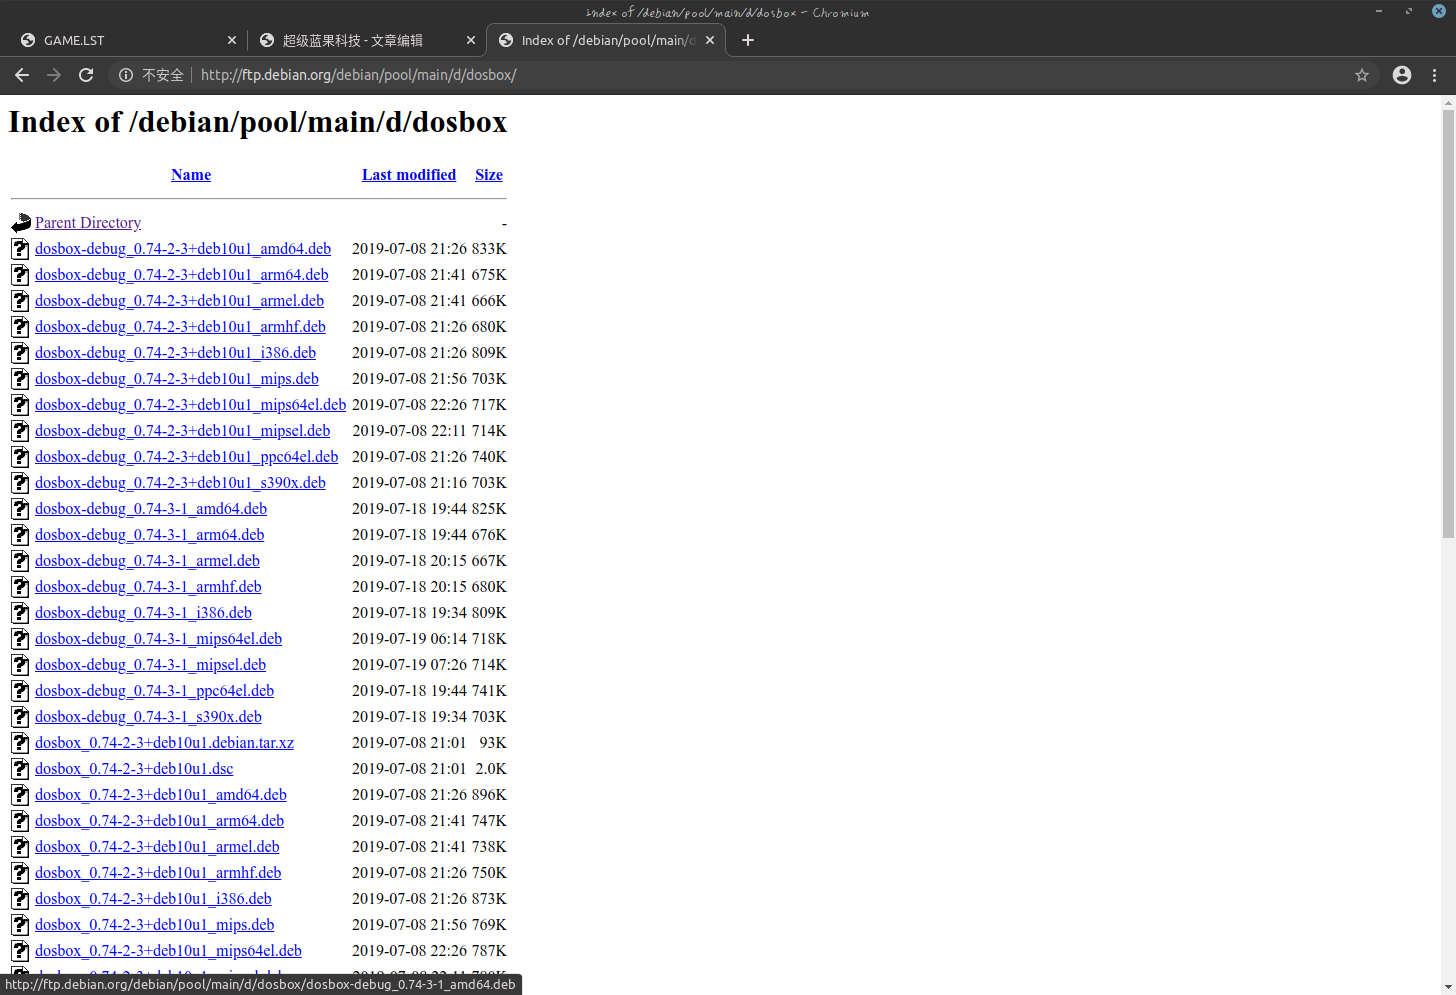
Task: Select dosbox-debug_0.74-3-1_ppc64el.deb
Action: [x=154, y=691]
